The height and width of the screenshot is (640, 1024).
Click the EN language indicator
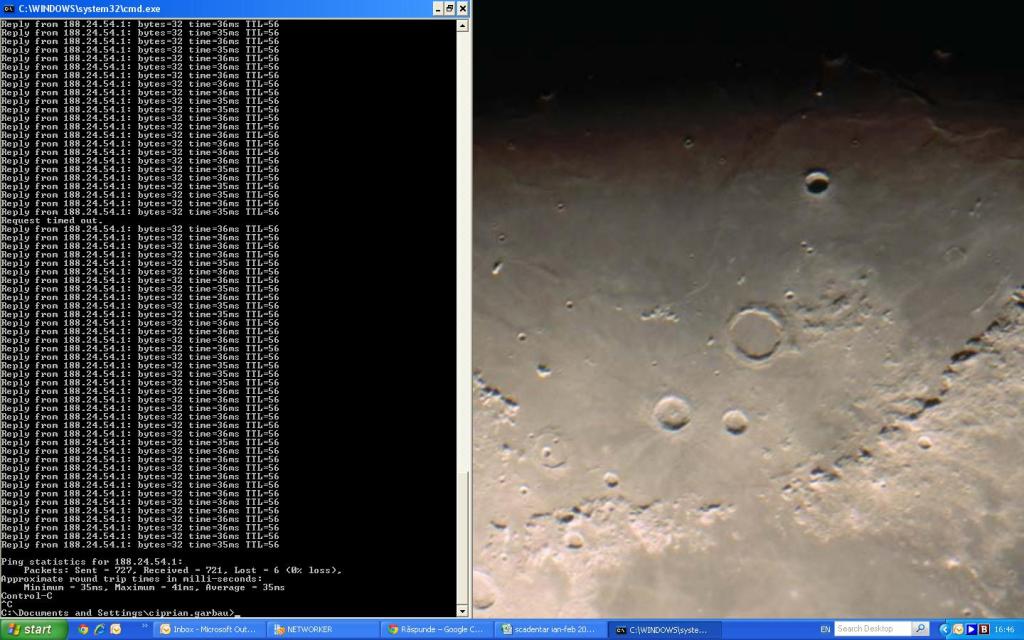pos(825,629)
